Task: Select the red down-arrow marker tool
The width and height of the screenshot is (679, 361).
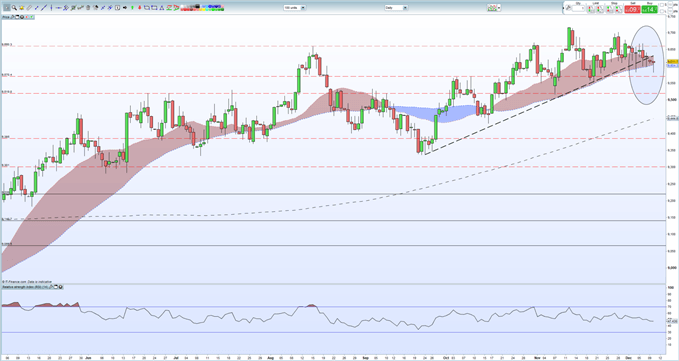Action: [139, 8]
